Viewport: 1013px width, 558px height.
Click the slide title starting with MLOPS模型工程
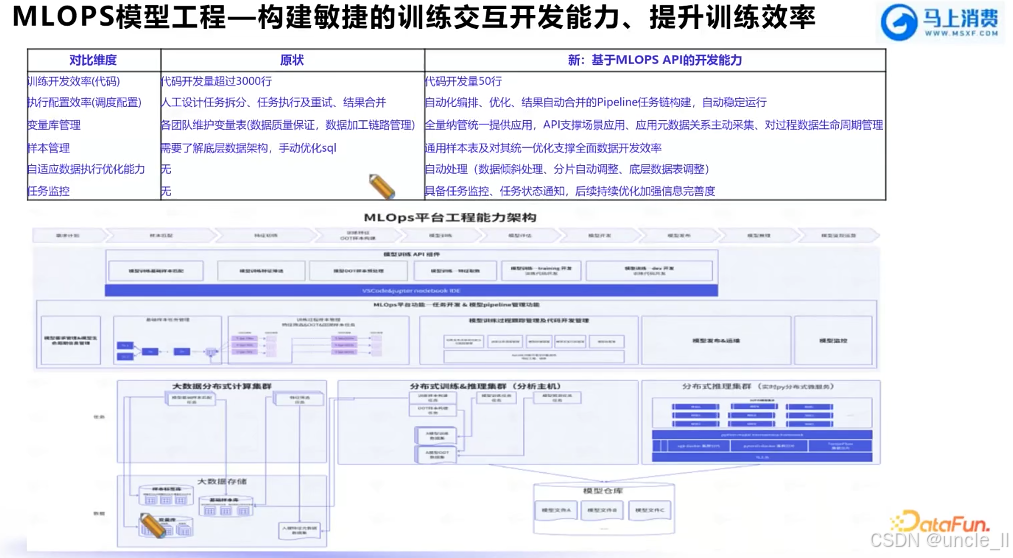tap(413, 17)
